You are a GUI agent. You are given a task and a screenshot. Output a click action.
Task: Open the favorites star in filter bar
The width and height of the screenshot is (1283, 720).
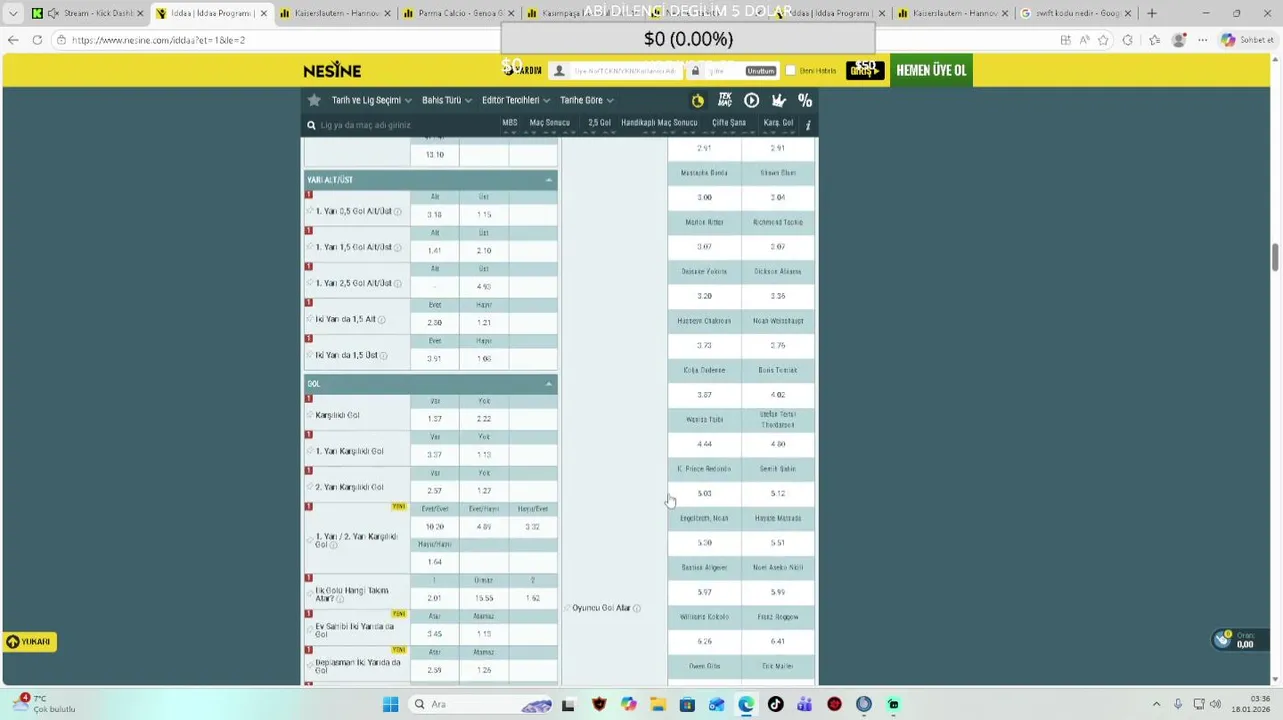314,100
